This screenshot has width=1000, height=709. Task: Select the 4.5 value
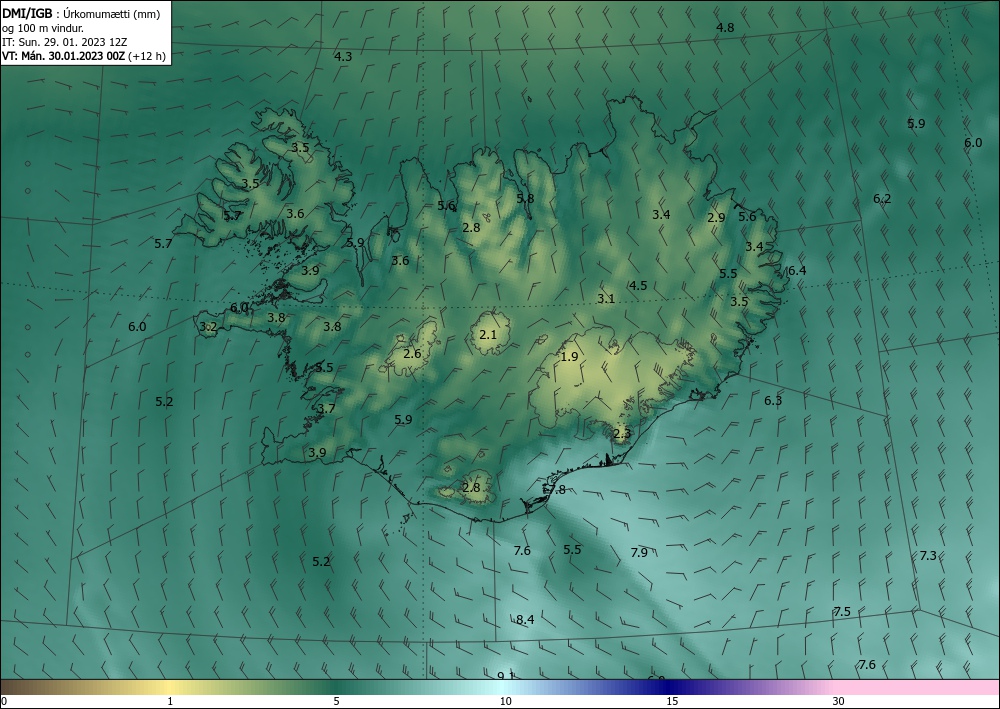click(x=638, y=286)
